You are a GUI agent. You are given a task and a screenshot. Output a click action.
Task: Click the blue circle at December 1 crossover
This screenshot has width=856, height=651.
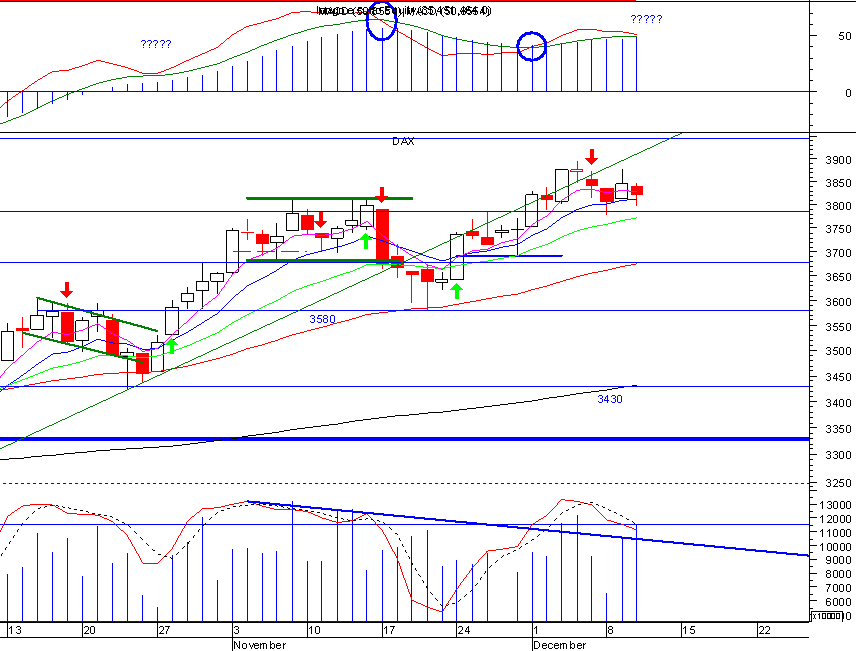[532, 46]
